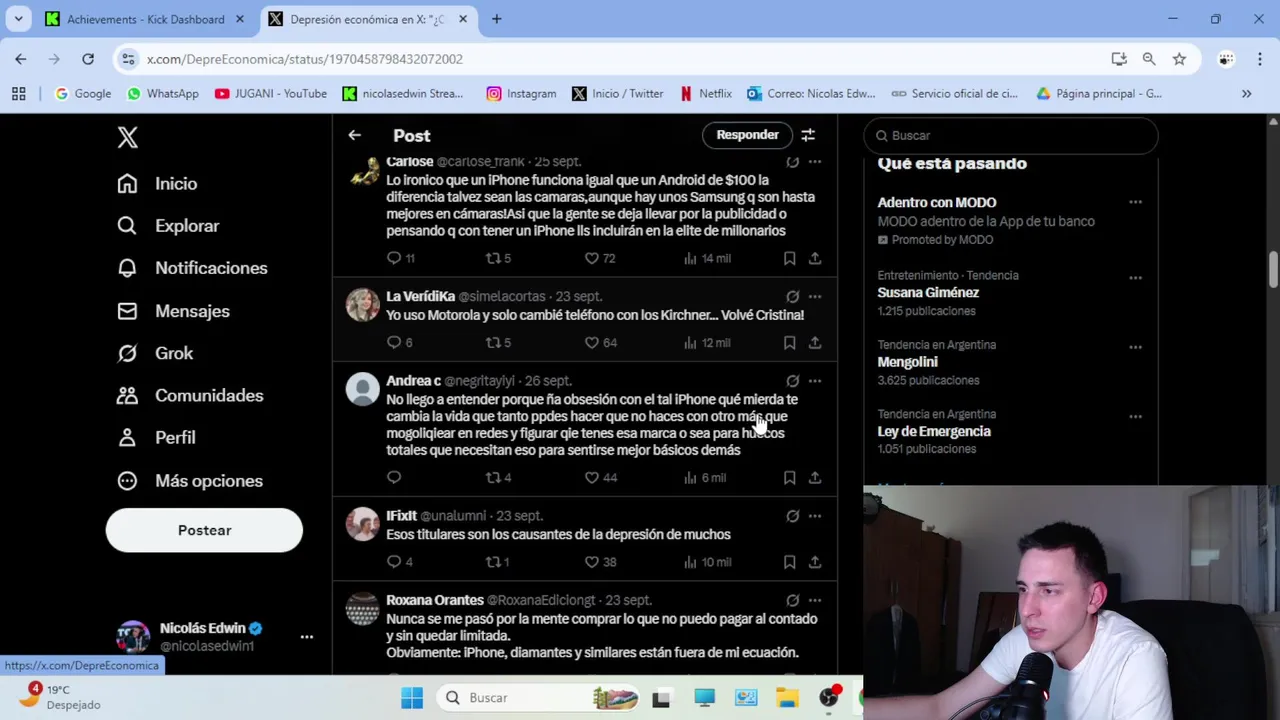Bookmark Andrea c's post
This screenshot has width=1280, height=720.
pyautogui.click(x=789, y=478)
